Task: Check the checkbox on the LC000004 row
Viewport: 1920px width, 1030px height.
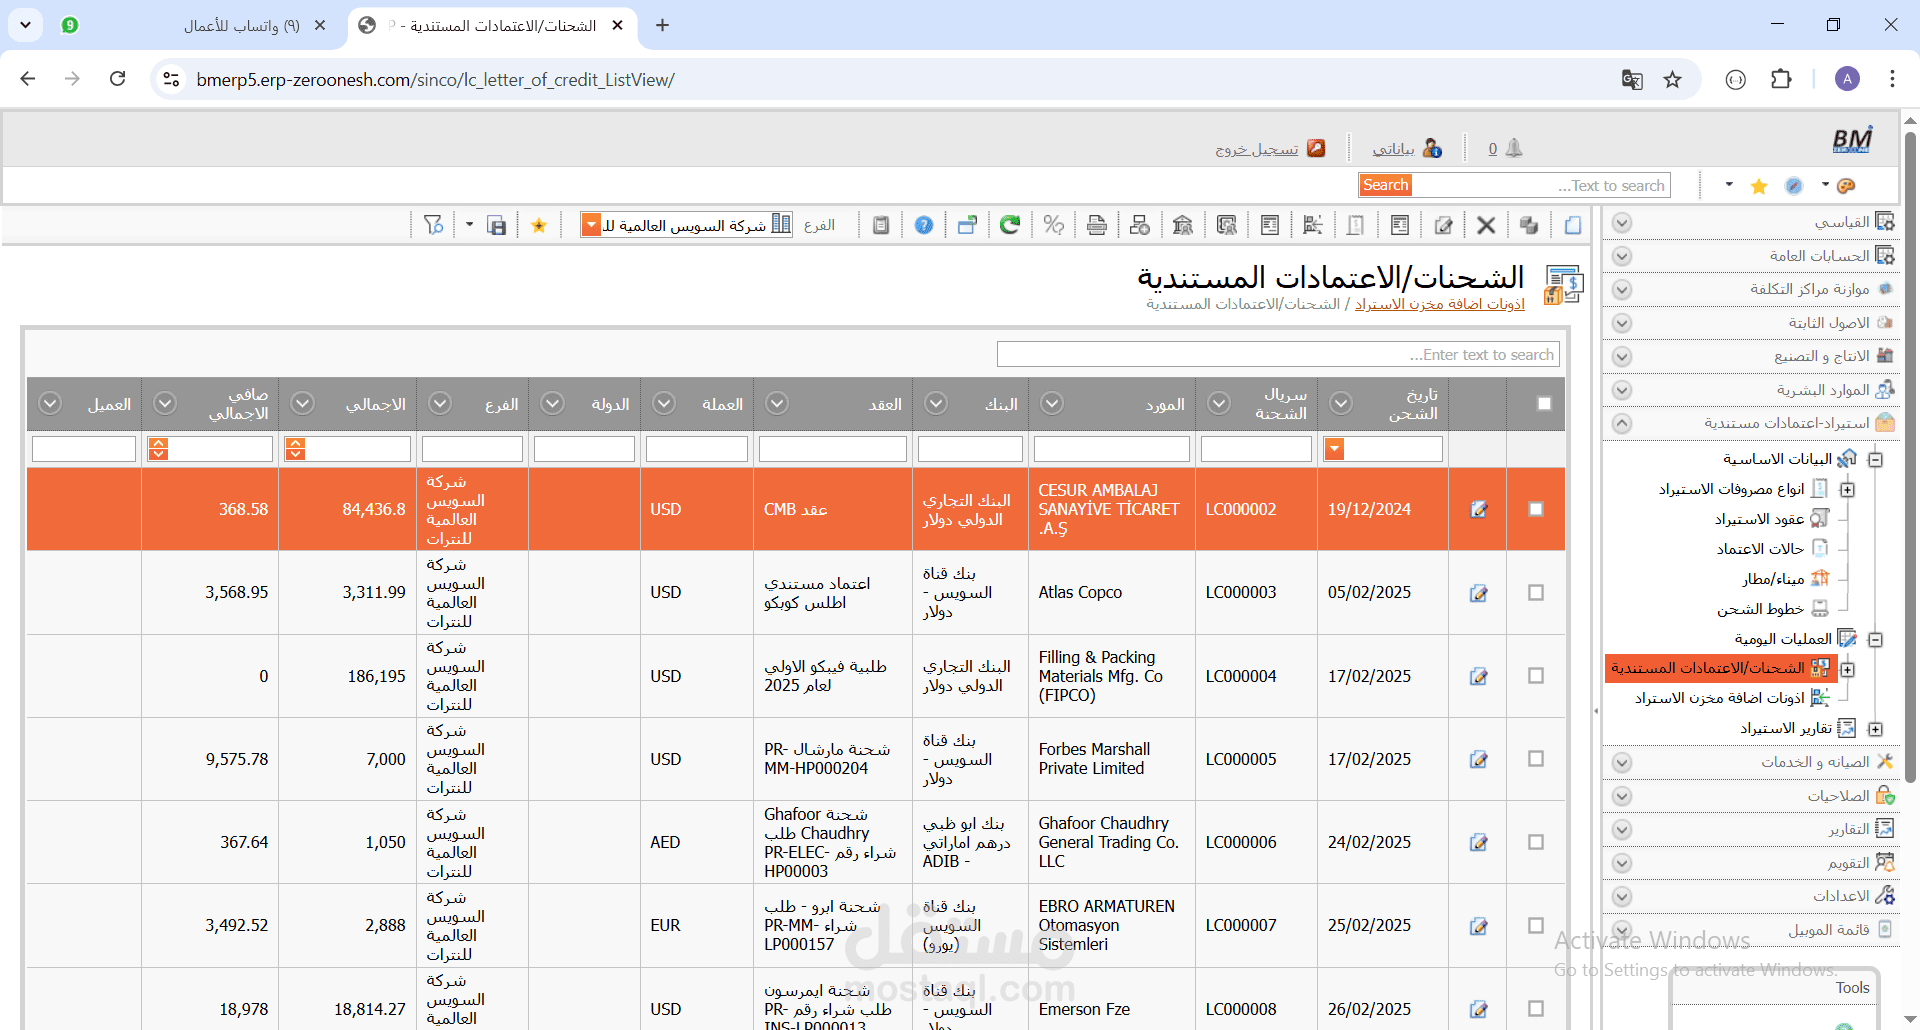Action: coord(1536,675)
